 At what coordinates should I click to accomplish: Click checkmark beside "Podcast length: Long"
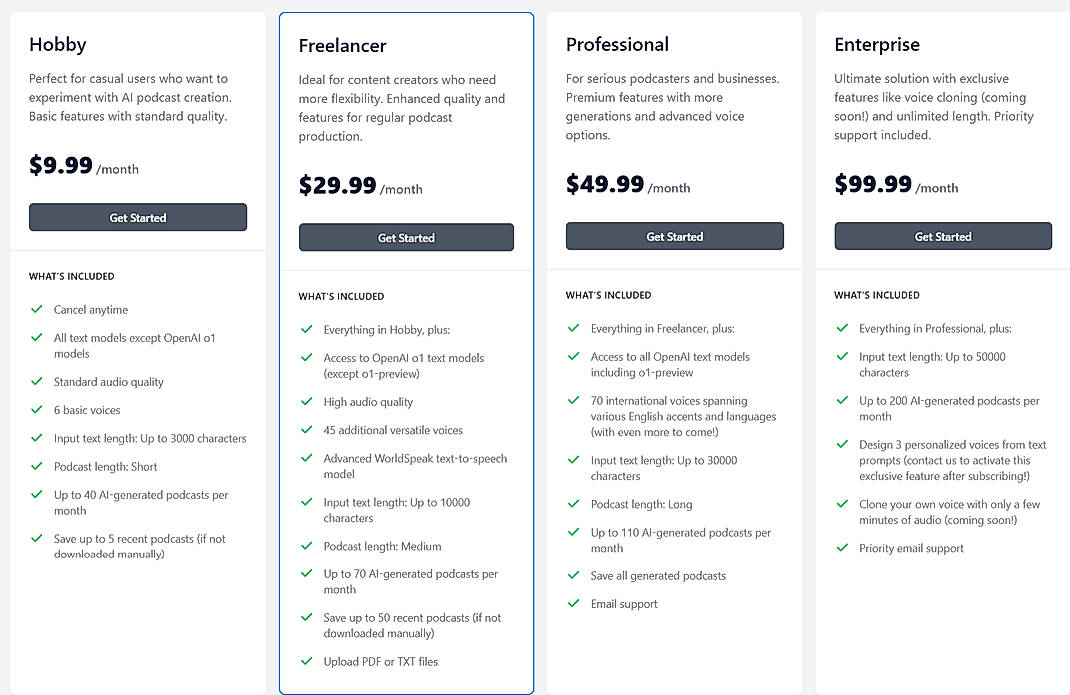coord(573,504)
